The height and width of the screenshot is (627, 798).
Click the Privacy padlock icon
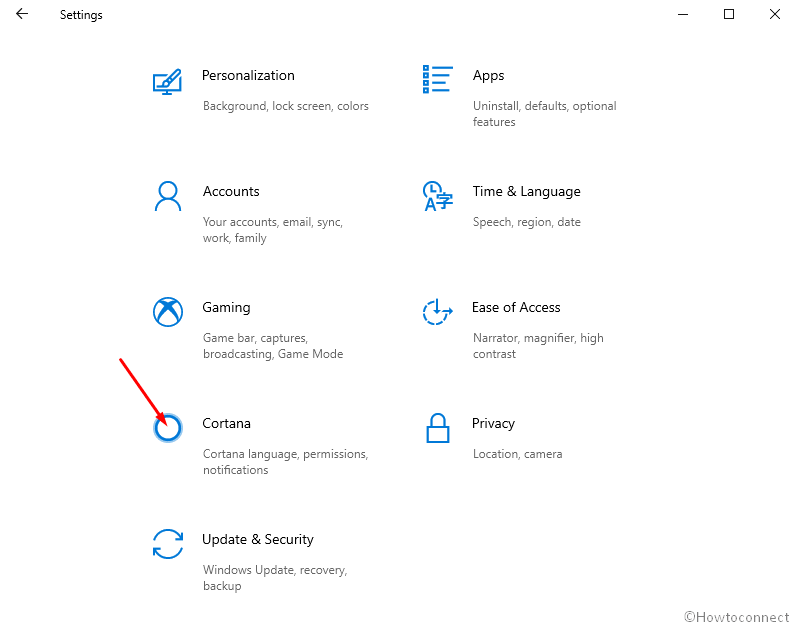tap(438, 428)
